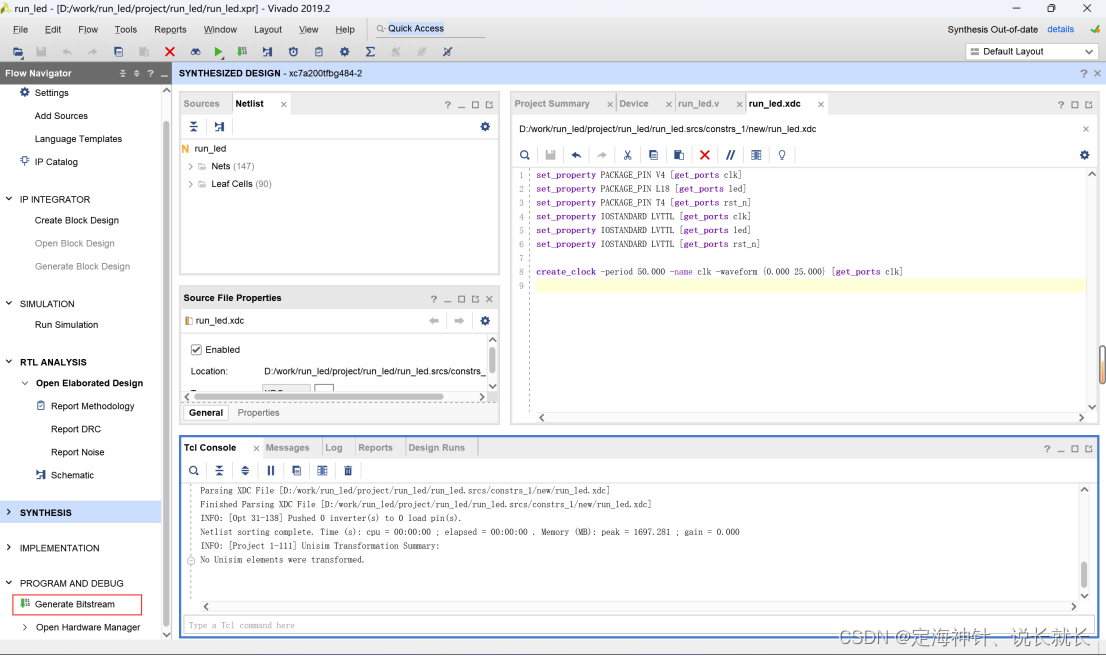Expand the IMPLEMENTATION section
The width and height of the screenshot is (1106, 656).
coord(8,548)
